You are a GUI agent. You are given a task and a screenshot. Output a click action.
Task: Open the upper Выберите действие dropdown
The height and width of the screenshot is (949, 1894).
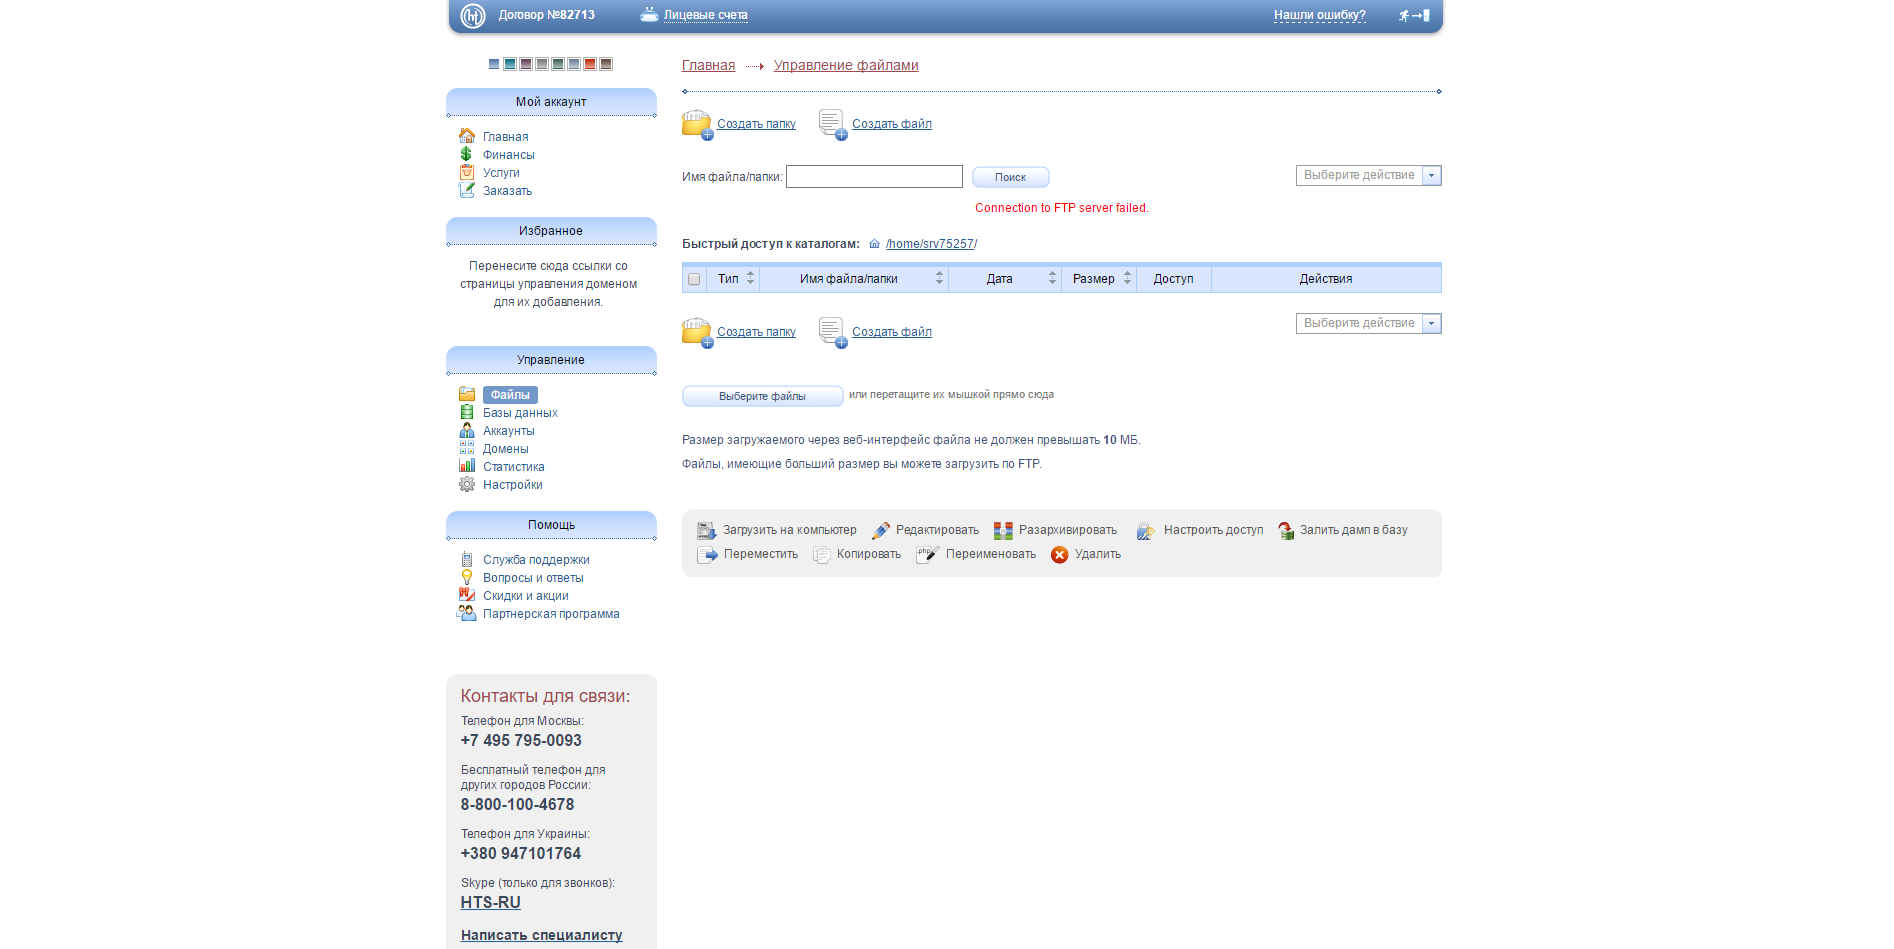pos(1368,175)
